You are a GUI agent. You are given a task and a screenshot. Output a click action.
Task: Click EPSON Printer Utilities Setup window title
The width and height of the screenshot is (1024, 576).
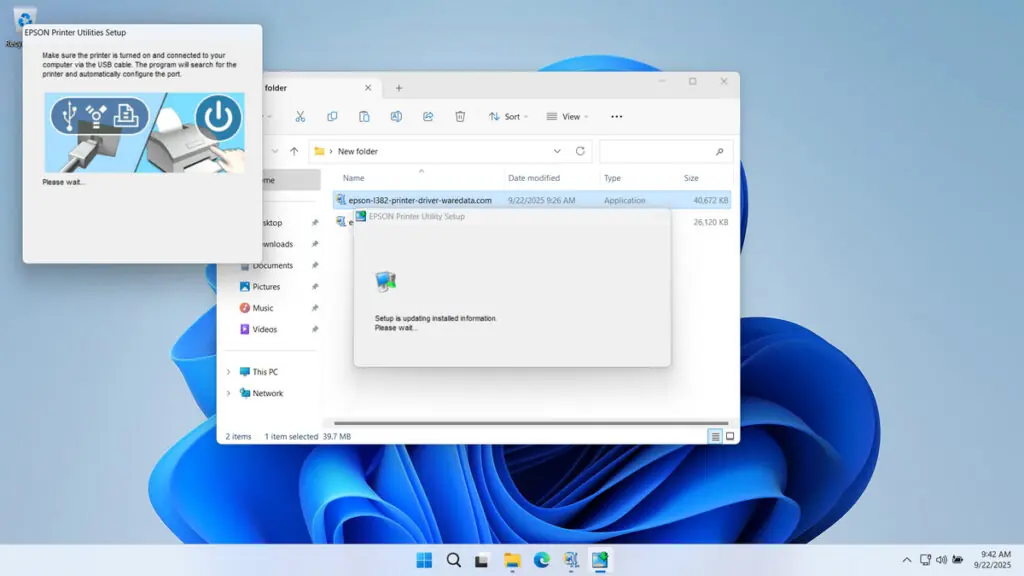tap(75, 32)
